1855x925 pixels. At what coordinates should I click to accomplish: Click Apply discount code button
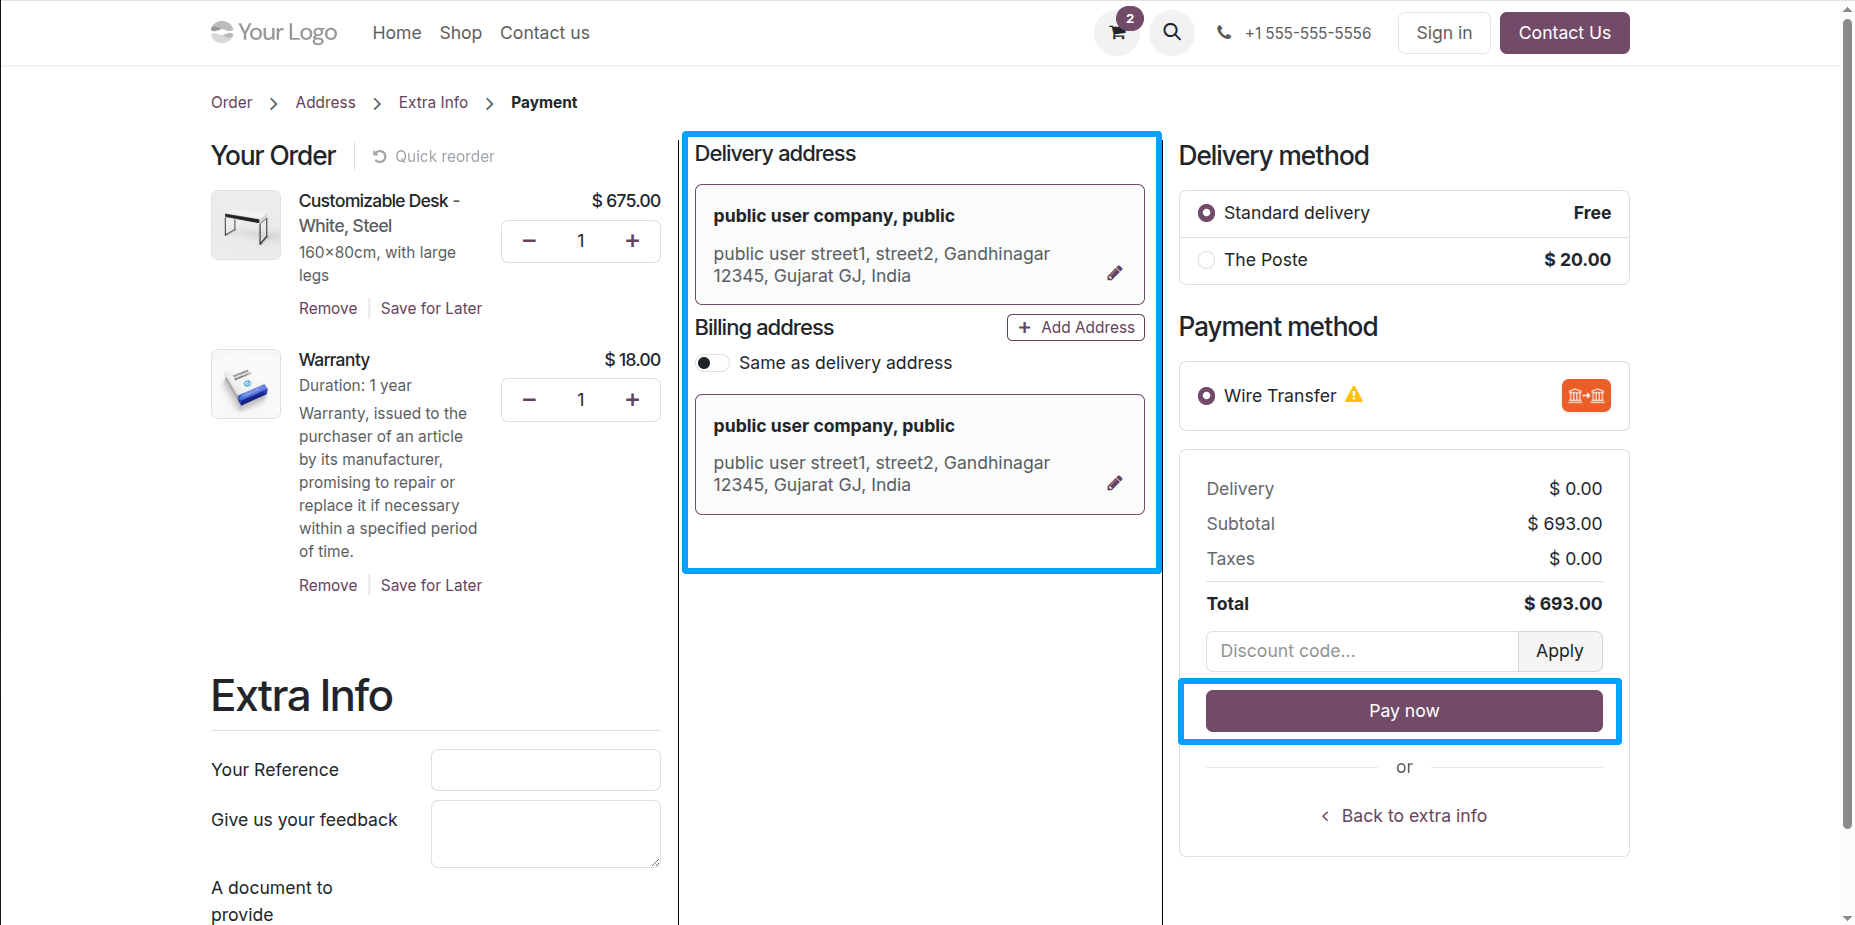(1559, 651)
